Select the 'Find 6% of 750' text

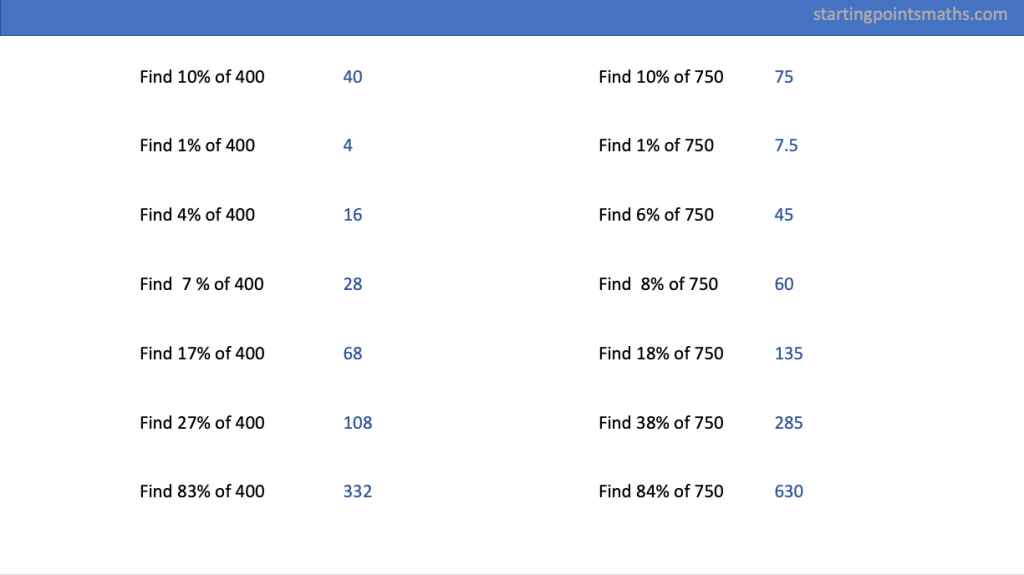(656, 215)
